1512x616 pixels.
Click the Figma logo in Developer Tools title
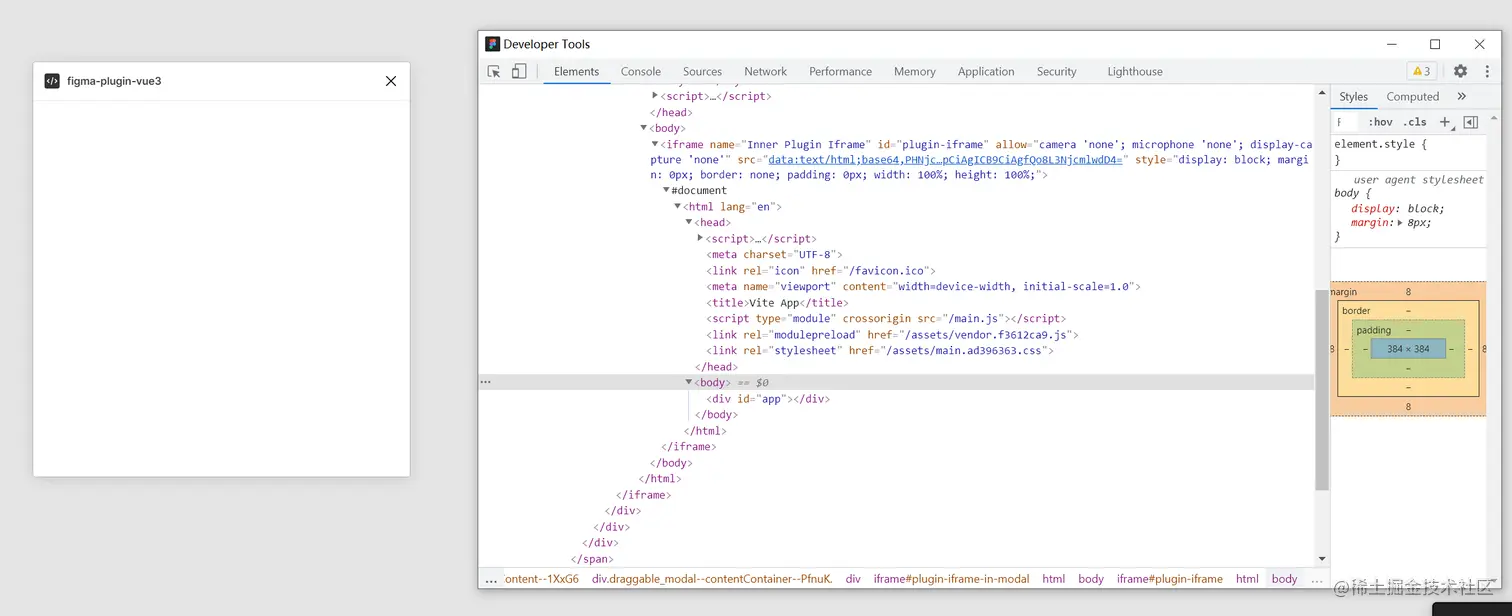click(492, 44)
